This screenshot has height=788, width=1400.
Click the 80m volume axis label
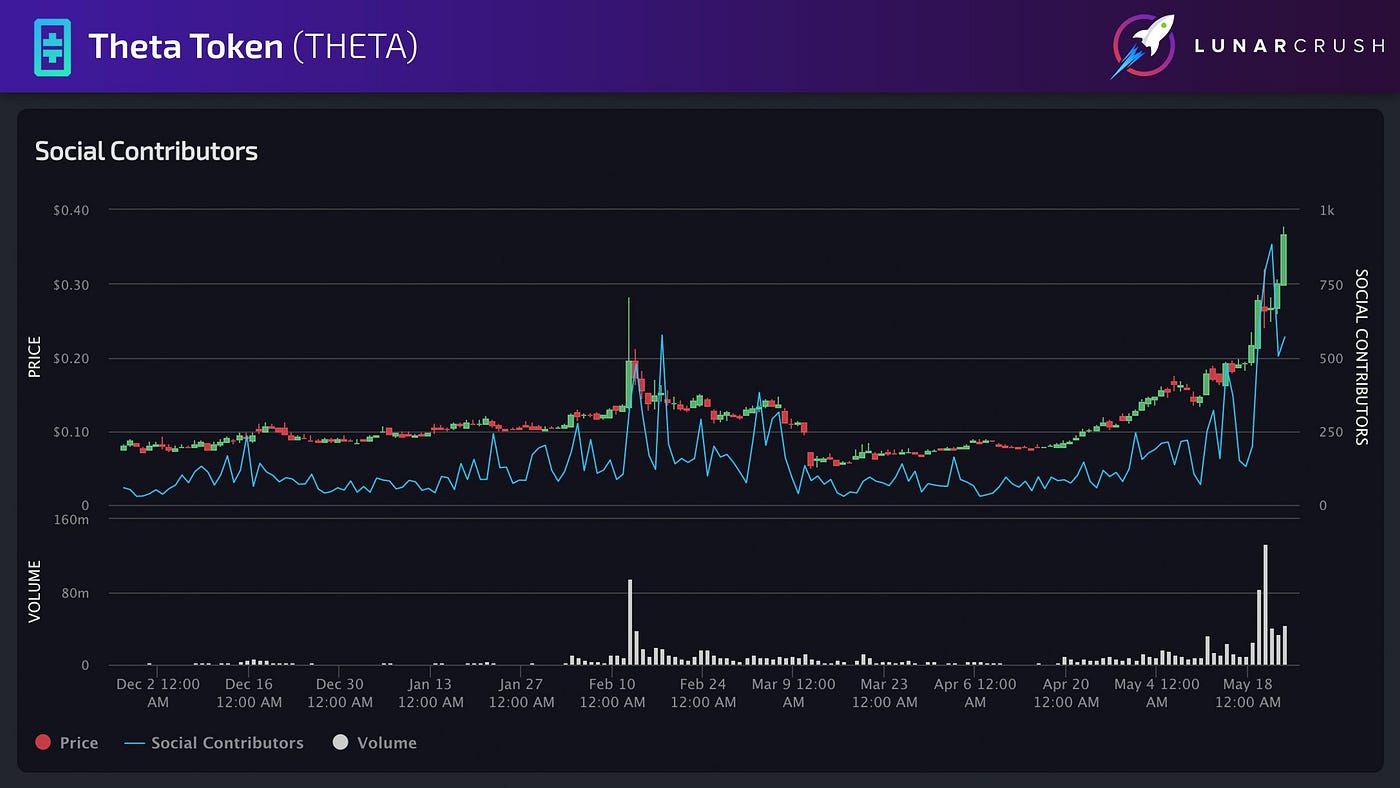(74, 593)
